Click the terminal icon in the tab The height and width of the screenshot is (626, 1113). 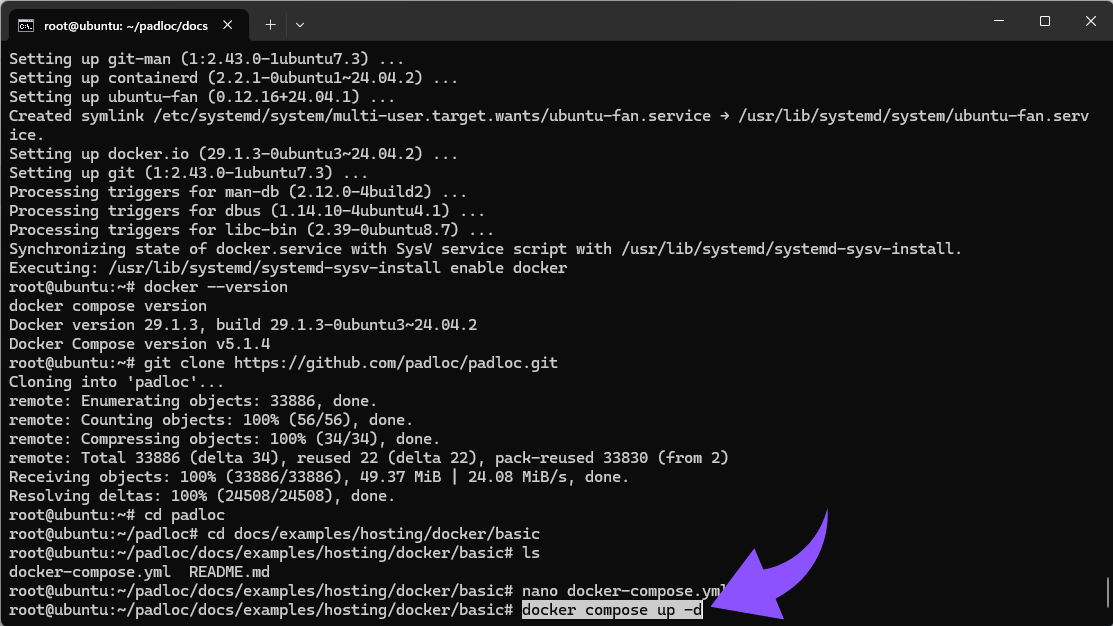(x=26, y=26)
